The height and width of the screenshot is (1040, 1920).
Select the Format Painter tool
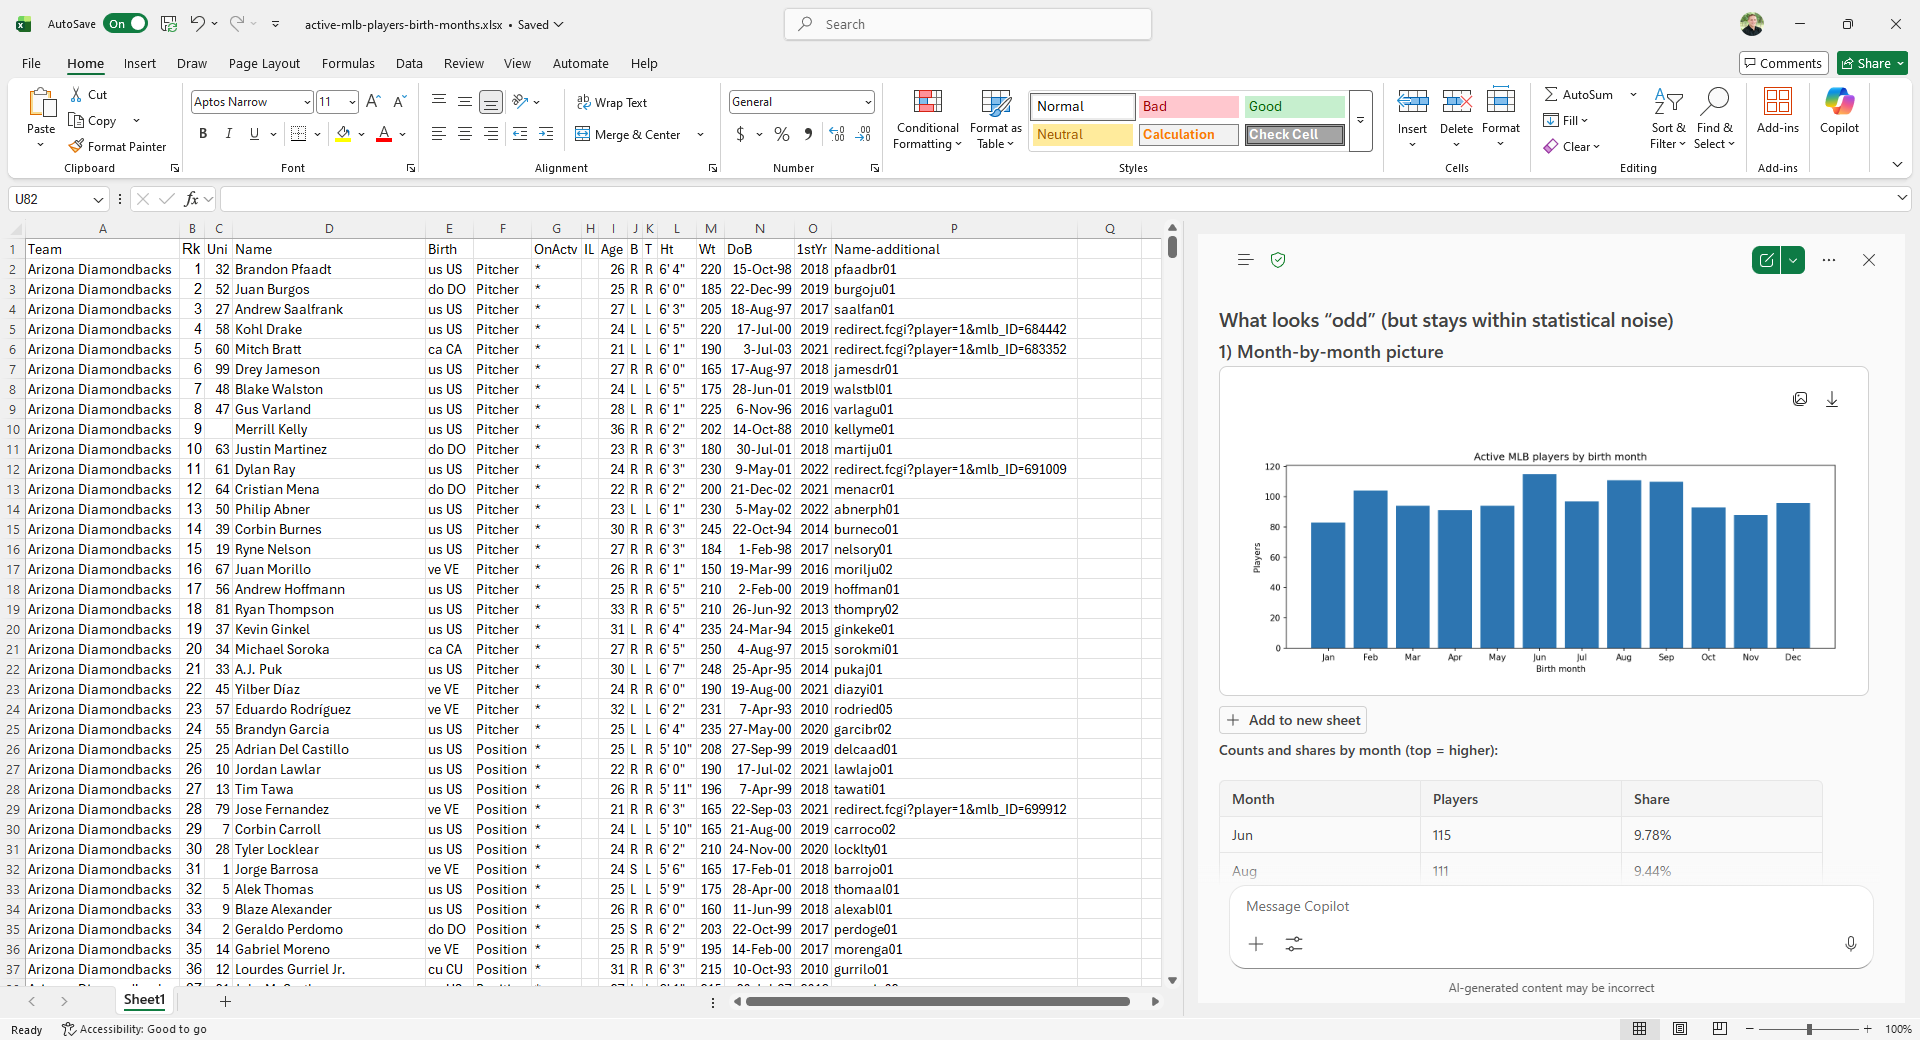point(117,146)
